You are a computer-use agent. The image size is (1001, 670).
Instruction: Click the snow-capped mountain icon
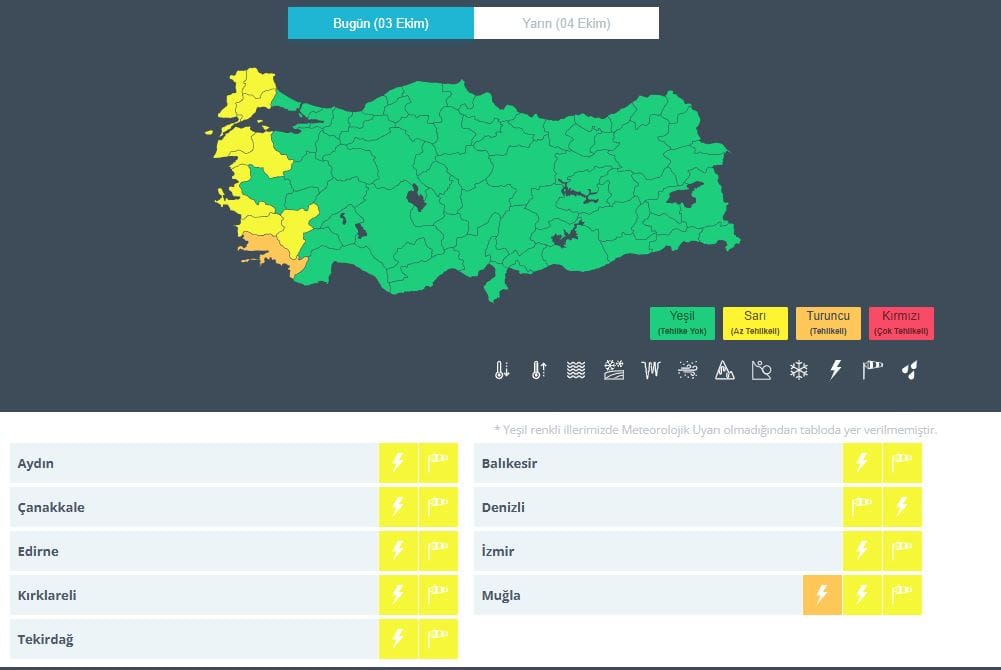(x=725, y=371)
